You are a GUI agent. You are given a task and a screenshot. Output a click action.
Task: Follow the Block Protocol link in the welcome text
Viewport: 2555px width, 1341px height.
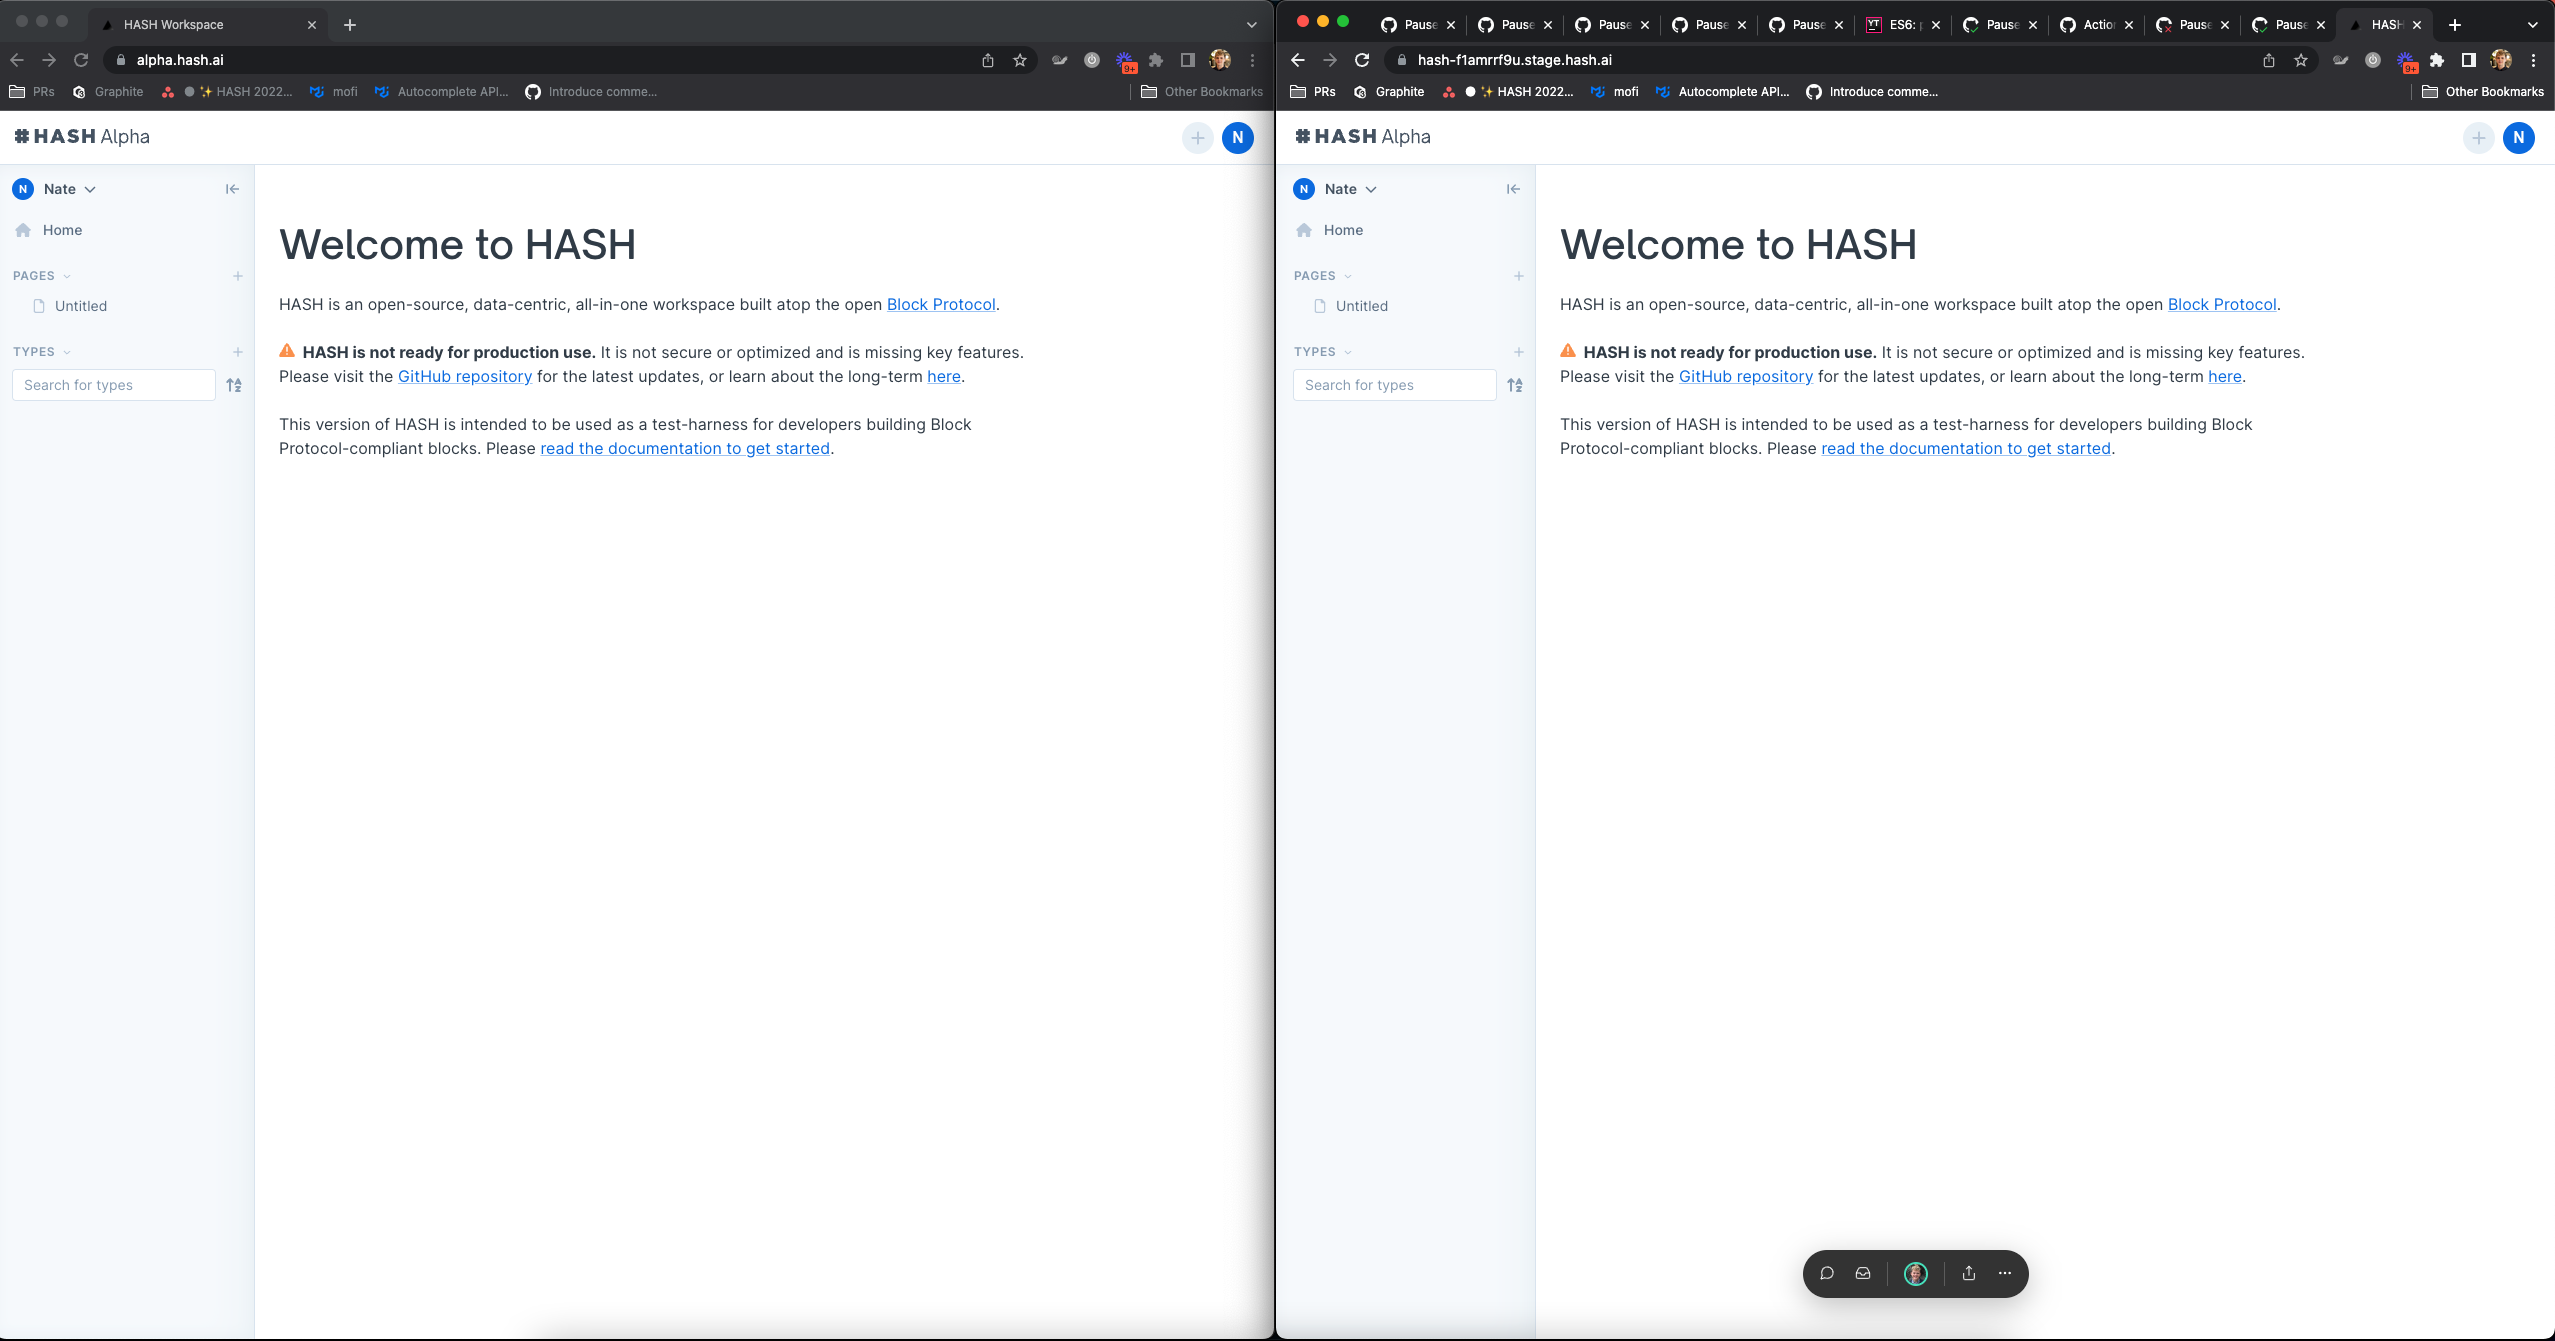940,304
